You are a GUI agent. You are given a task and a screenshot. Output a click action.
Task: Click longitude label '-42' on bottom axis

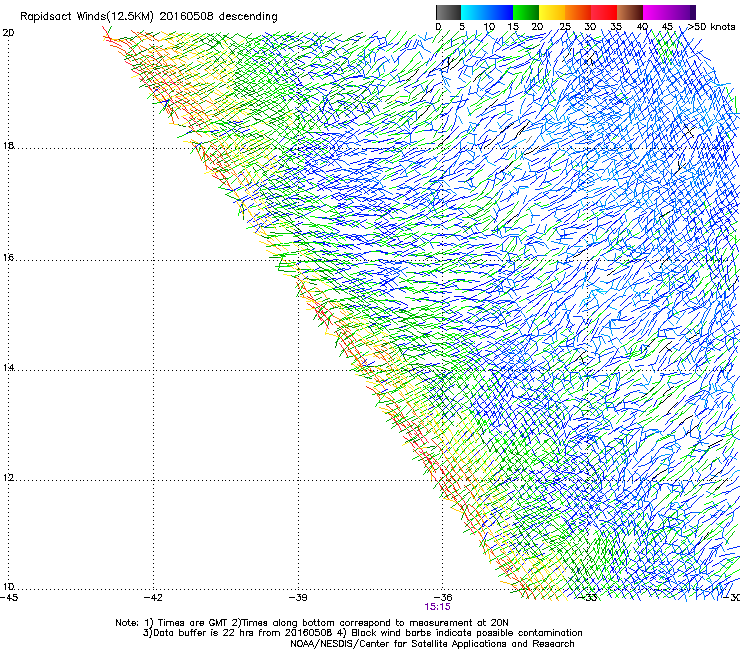[153, 598]
